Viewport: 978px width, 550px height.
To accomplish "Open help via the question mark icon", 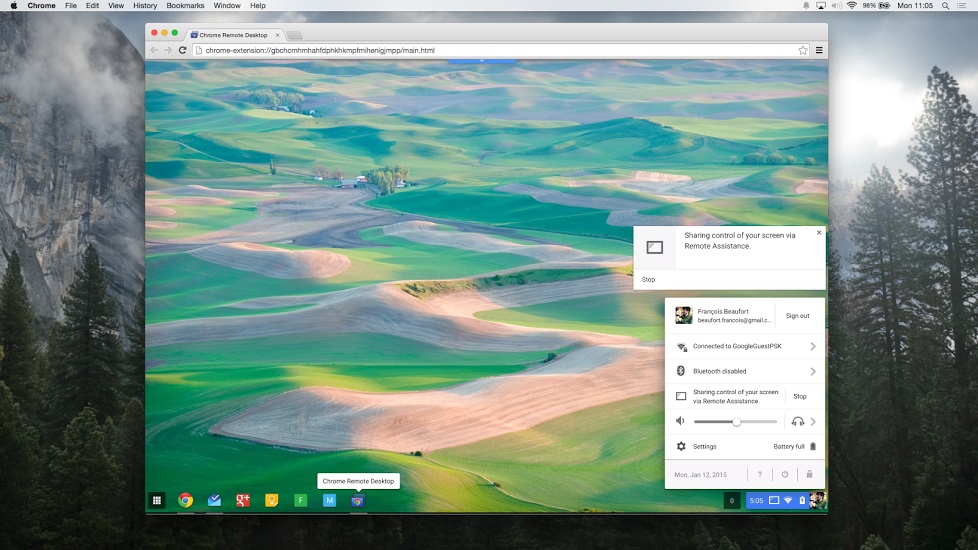I will [x=760, y=474].
